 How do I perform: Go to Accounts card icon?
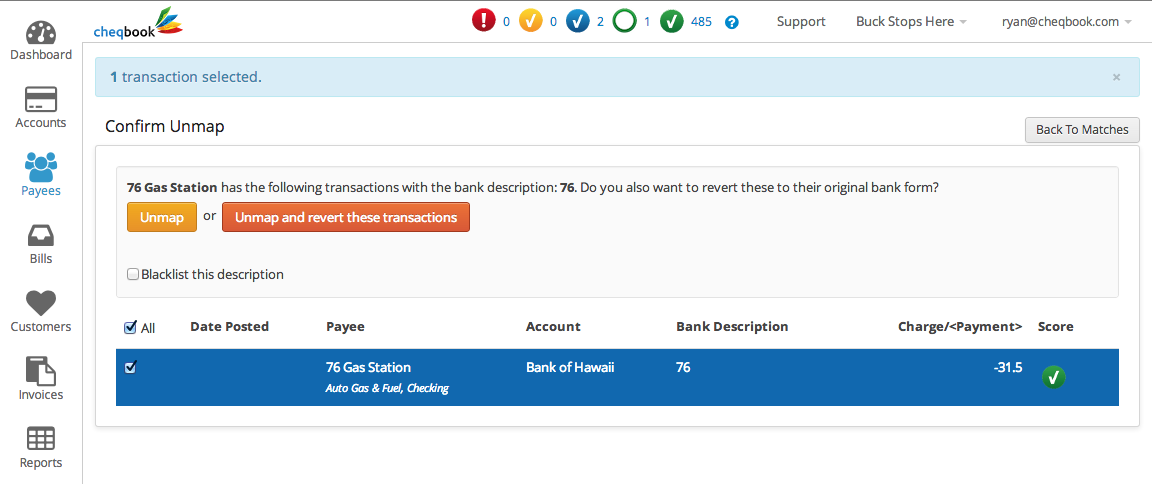[x=41, y=100]
